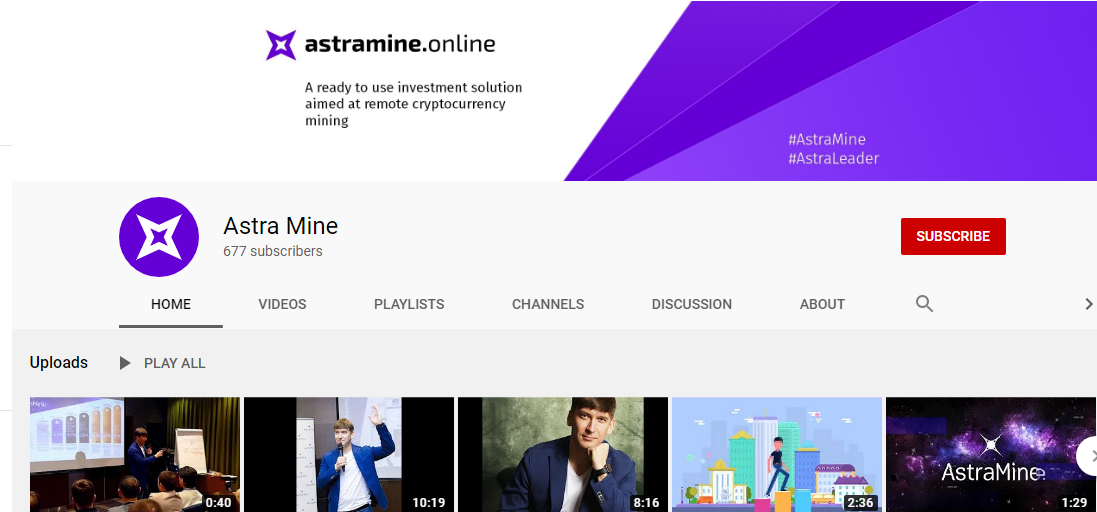Image resolution: width=1097 pixels, height=512 pixels.
Task: Go to the CHANNELS tab
Action: [548, 304]
